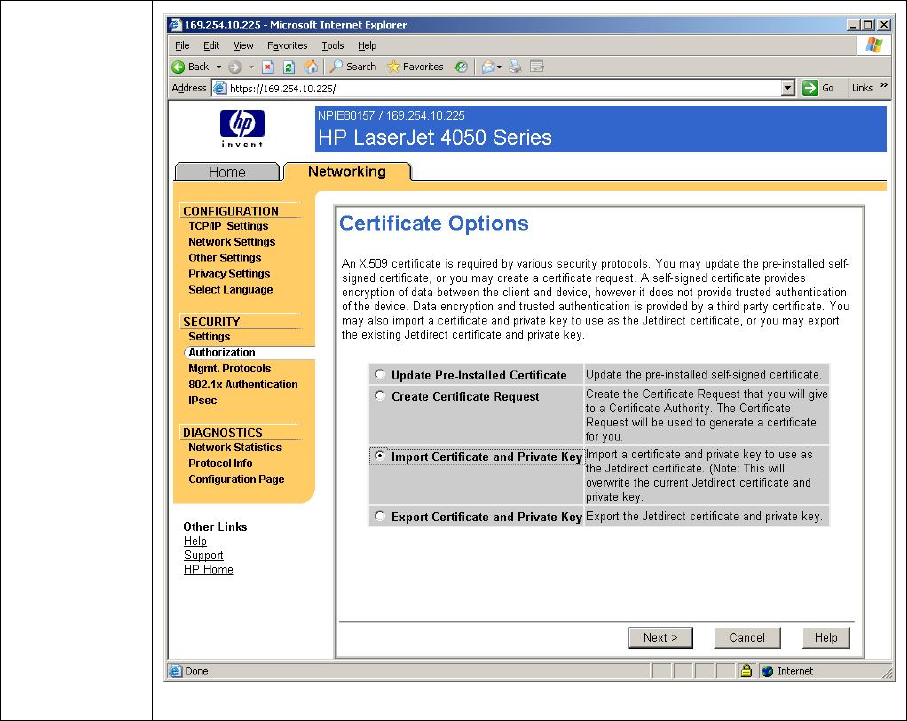The height and width of the screenshot is (721, 907).
Task: Click the Home house icon
Action: pos(311,67)
